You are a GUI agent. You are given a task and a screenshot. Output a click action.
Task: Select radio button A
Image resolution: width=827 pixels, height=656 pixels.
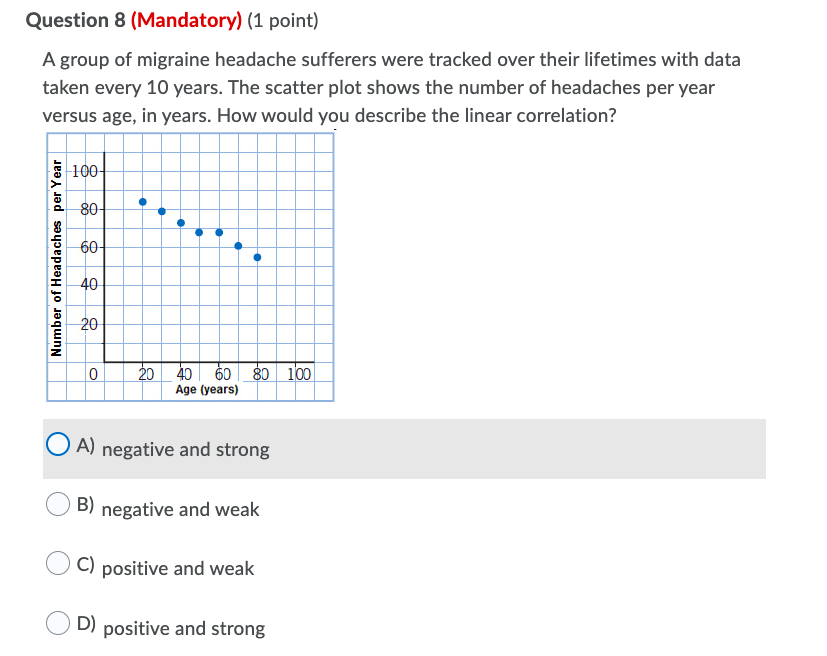click(58, 443)
